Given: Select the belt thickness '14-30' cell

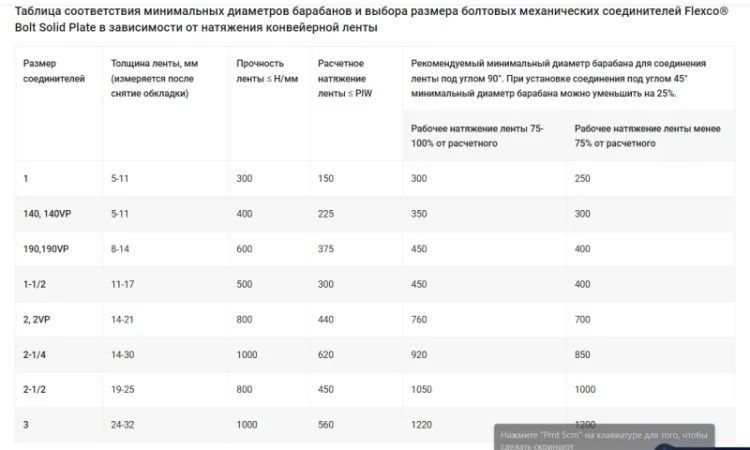Looking at the screenshot, I should coord(122,354).
